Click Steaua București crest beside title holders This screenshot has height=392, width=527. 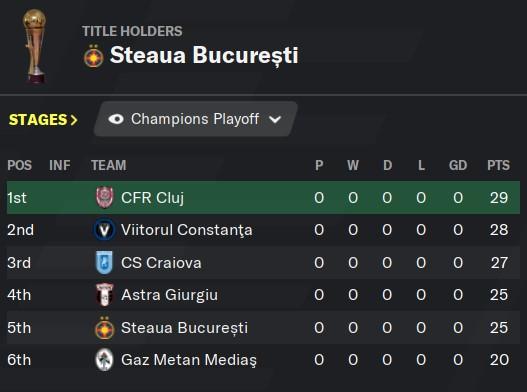click(93, 56)
